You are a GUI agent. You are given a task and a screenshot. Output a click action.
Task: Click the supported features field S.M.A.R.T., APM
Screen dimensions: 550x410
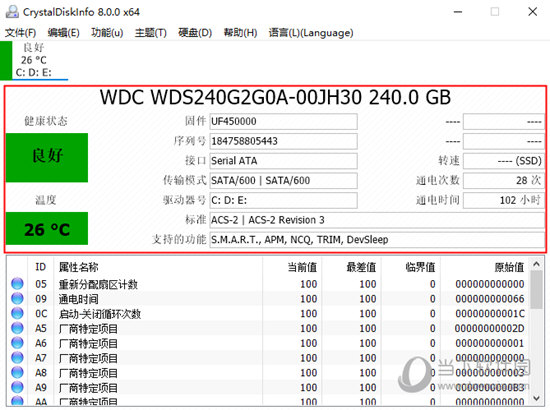(377, 240)
